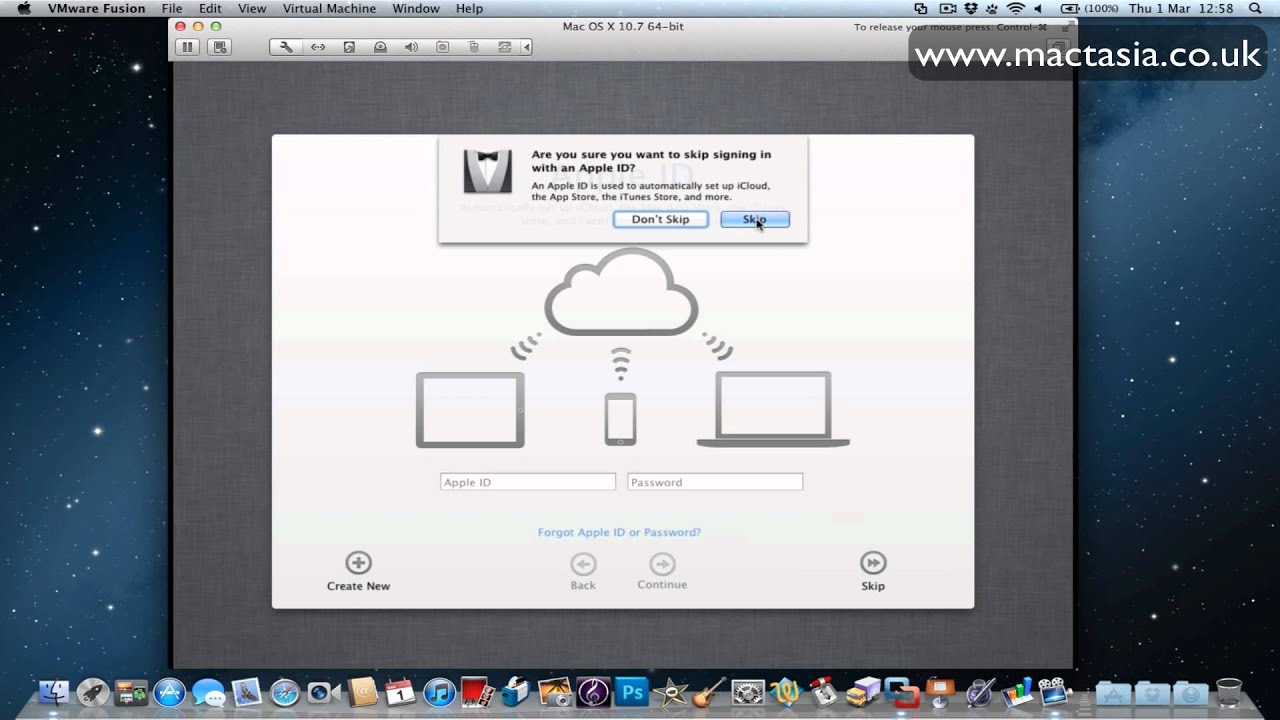Click the Apple ID input field
The width and height of the screenshot is (1280, 720).
pos(528,482)
